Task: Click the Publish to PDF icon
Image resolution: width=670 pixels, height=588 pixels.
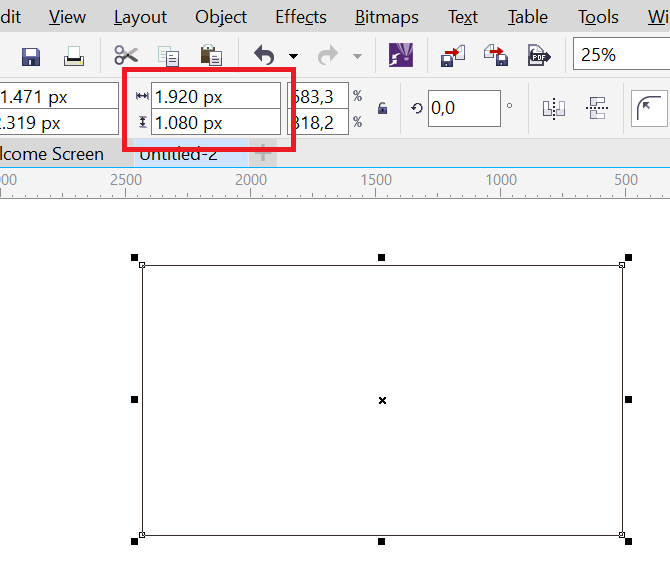Action: (x=539, y=56)
